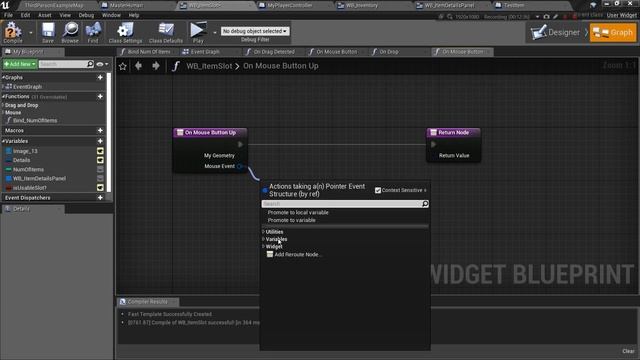Switch to MasterHuman editor tab
Image resolution: width=640 pixels, height=360 pixels.
(x=127, y=5)
